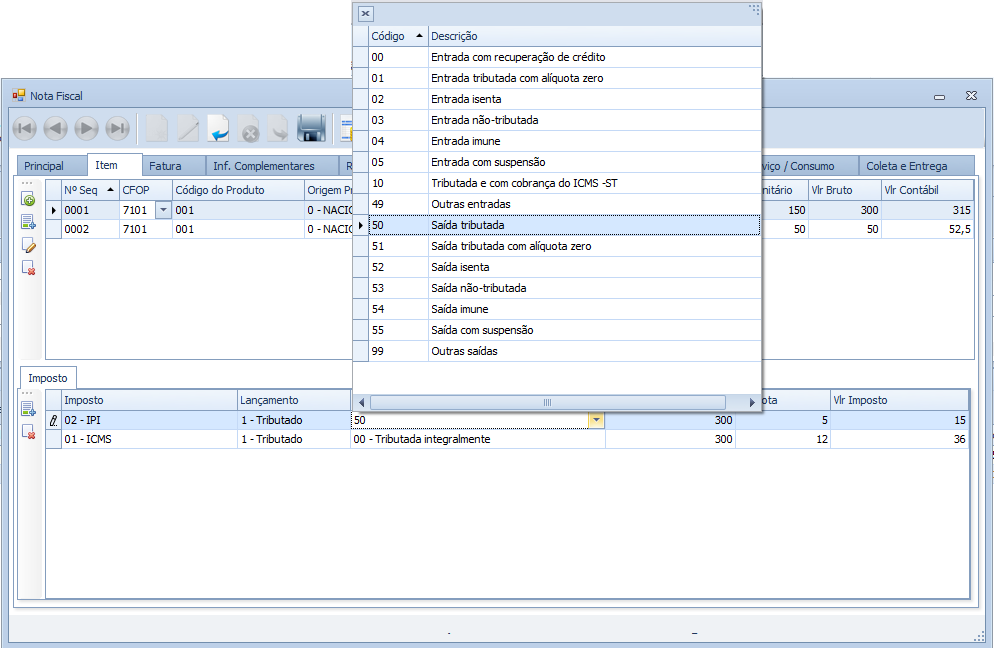The width and height of the screenshot is (994, 648).
Task: Sort the popup list by Código column
Action: pyautogui.click(x=397, y=36)
